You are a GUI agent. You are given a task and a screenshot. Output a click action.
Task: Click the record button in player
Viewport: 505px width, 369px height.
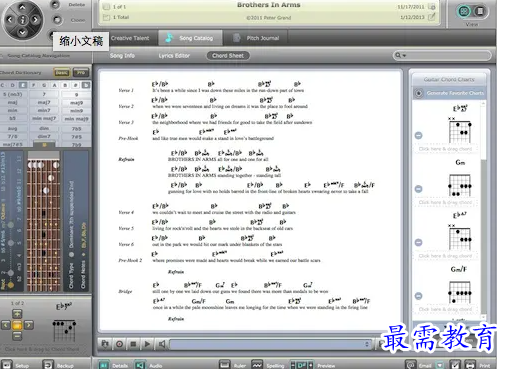pyautogui.click(x=119, y=344)
